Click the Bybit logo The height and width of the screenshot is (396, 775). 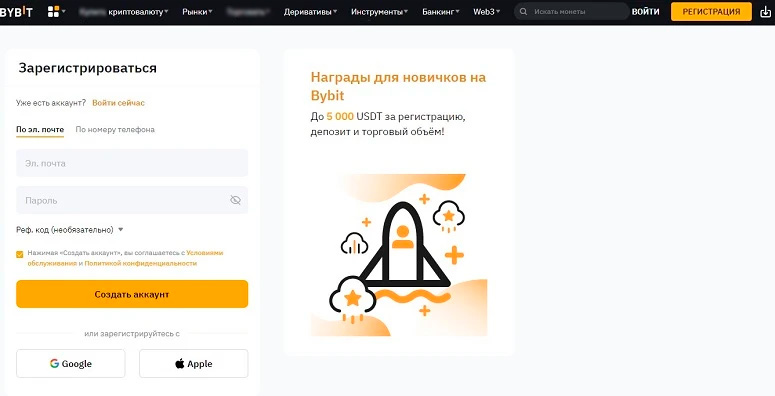pyautogui.click(x=16, y=12)
